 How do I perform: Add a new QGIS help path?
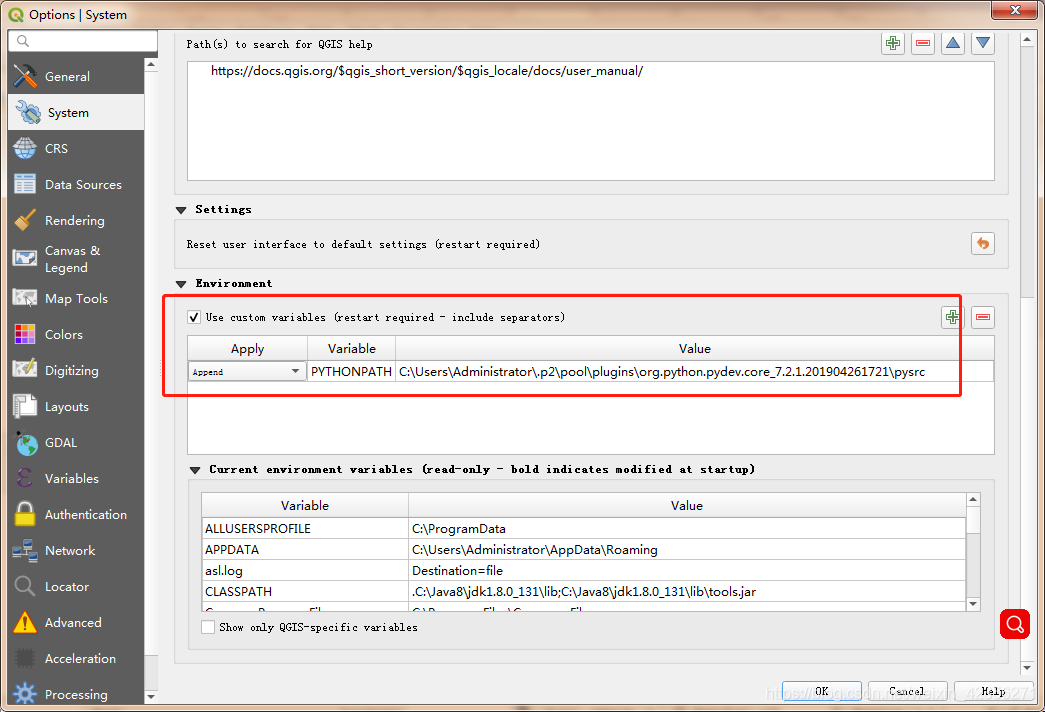(x=893, y=43)
